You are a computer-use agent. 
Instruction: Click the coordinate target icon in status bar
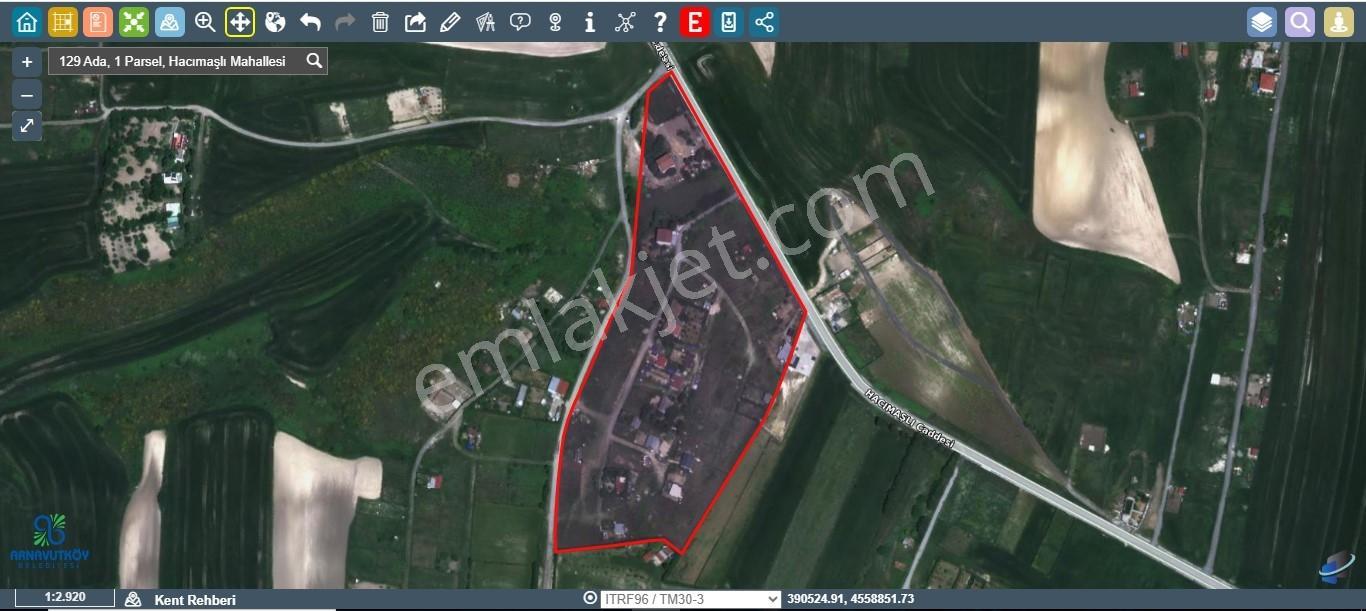(590, 598)
